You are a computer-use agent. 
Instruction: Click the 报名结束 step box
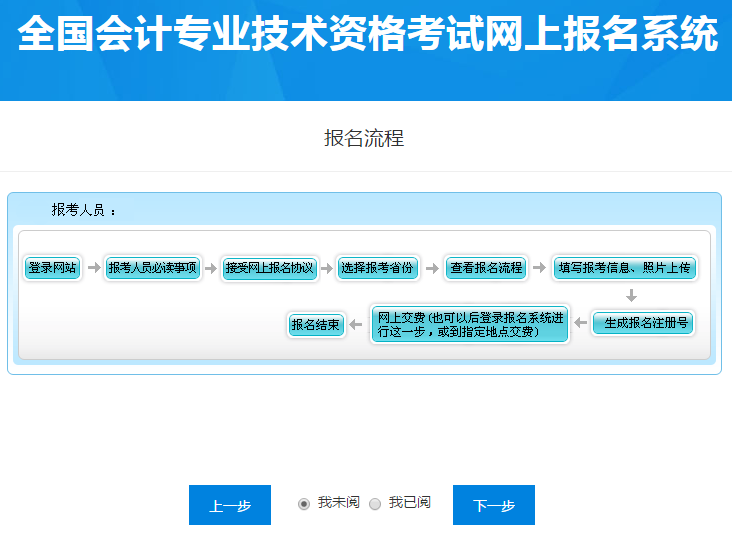pos(315,325)
